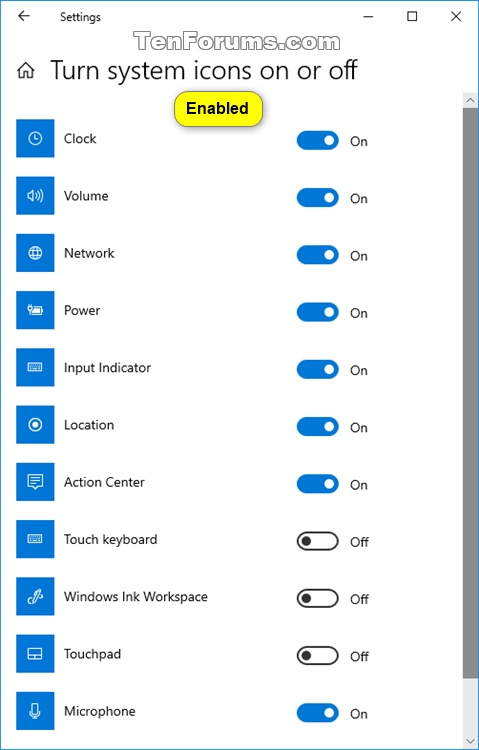This screenshot has width=479, height=750.
Task: Click the Volume speaker icon tile
Action: pos(35,196)
